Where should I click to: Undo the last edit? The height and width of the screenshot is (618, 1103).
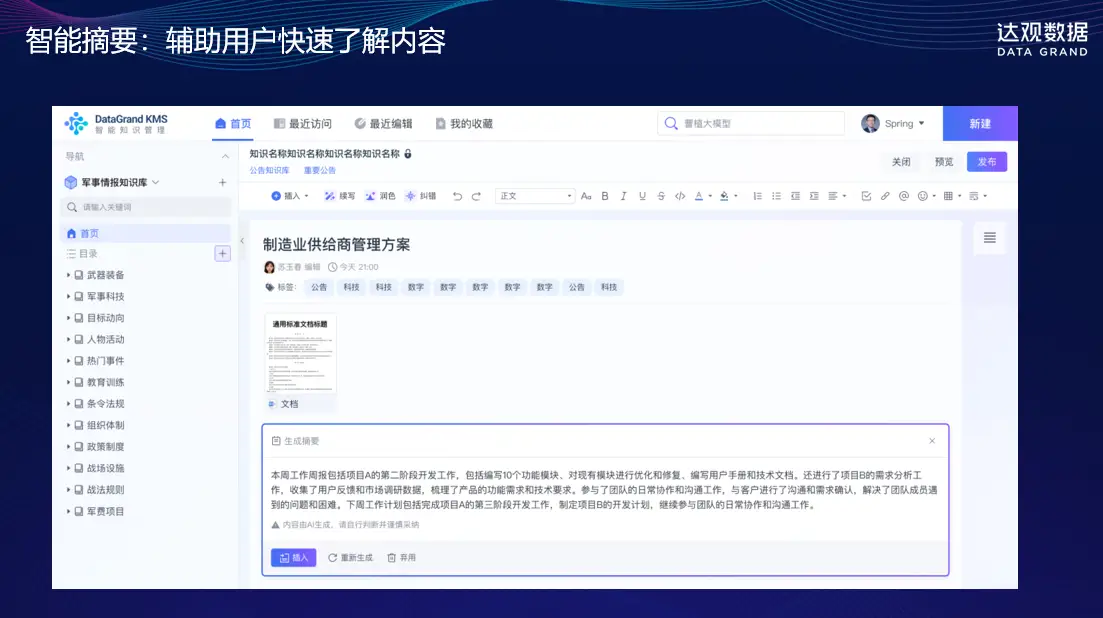pos(457,196)
